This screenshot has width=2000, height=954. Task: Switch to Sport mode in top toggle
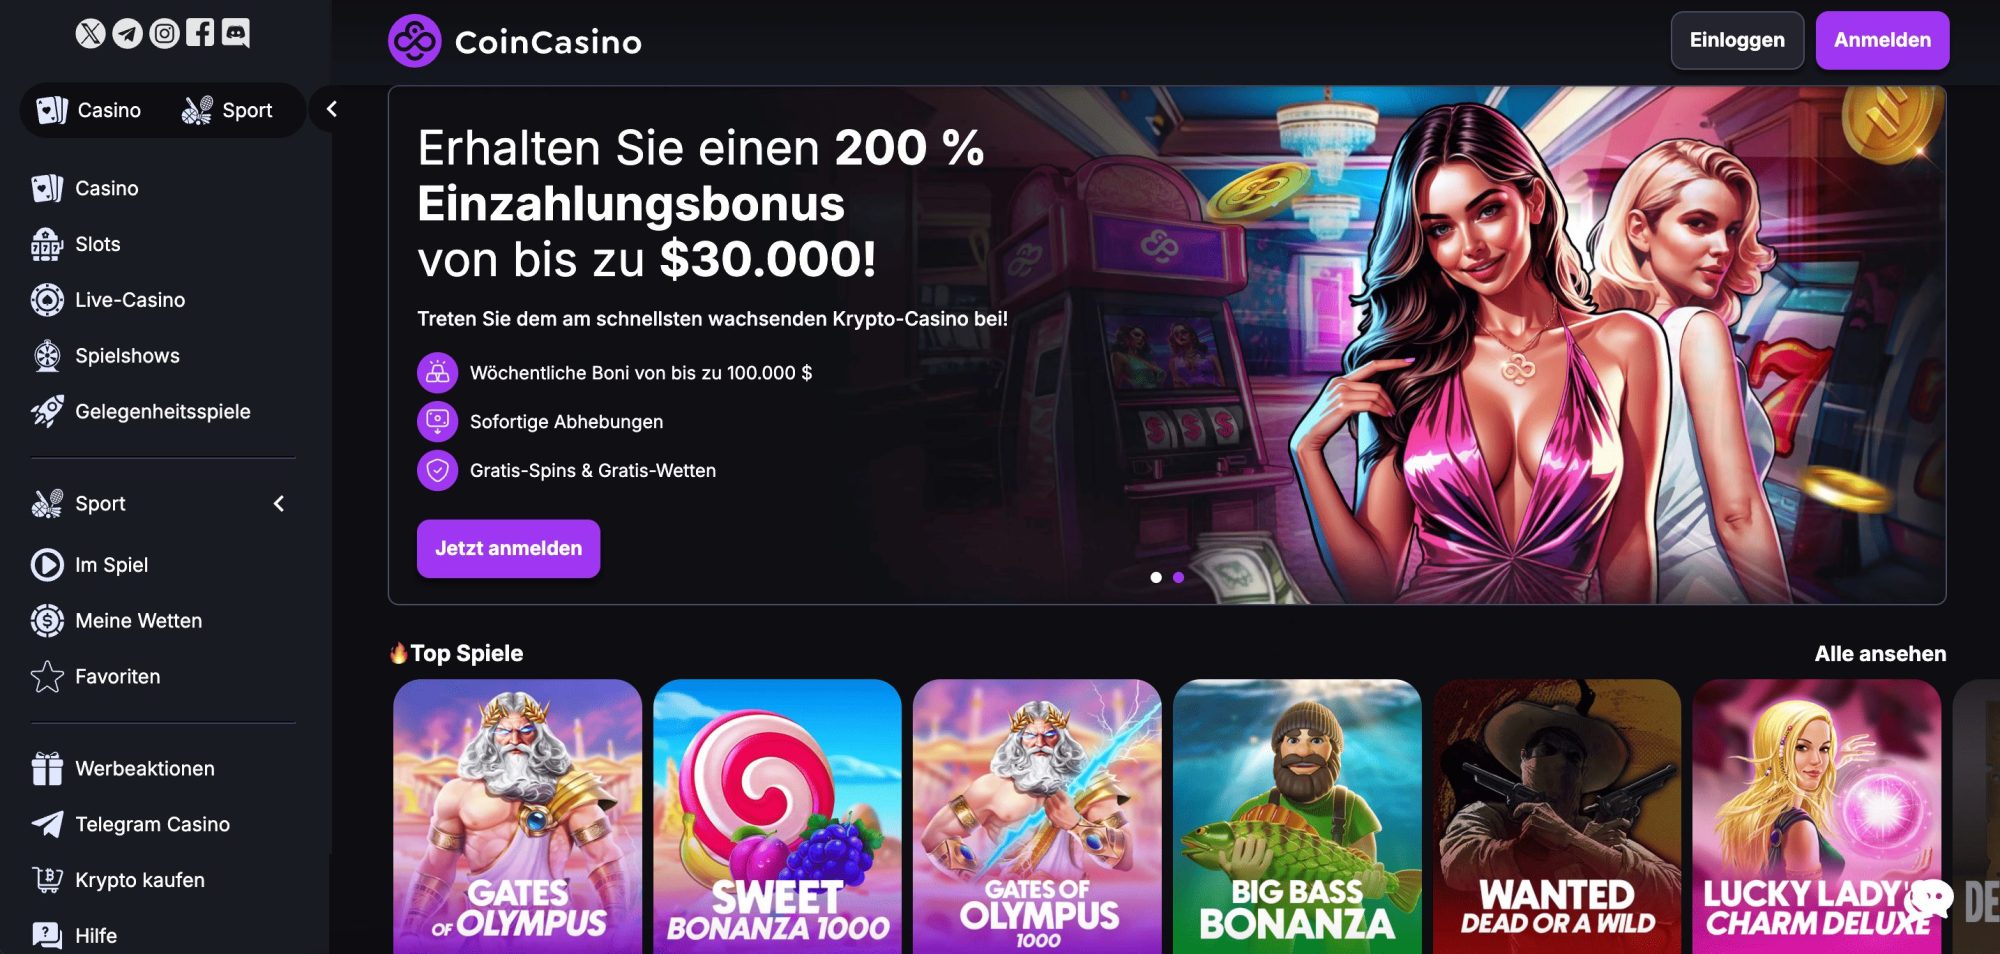(x=228, y=110)
